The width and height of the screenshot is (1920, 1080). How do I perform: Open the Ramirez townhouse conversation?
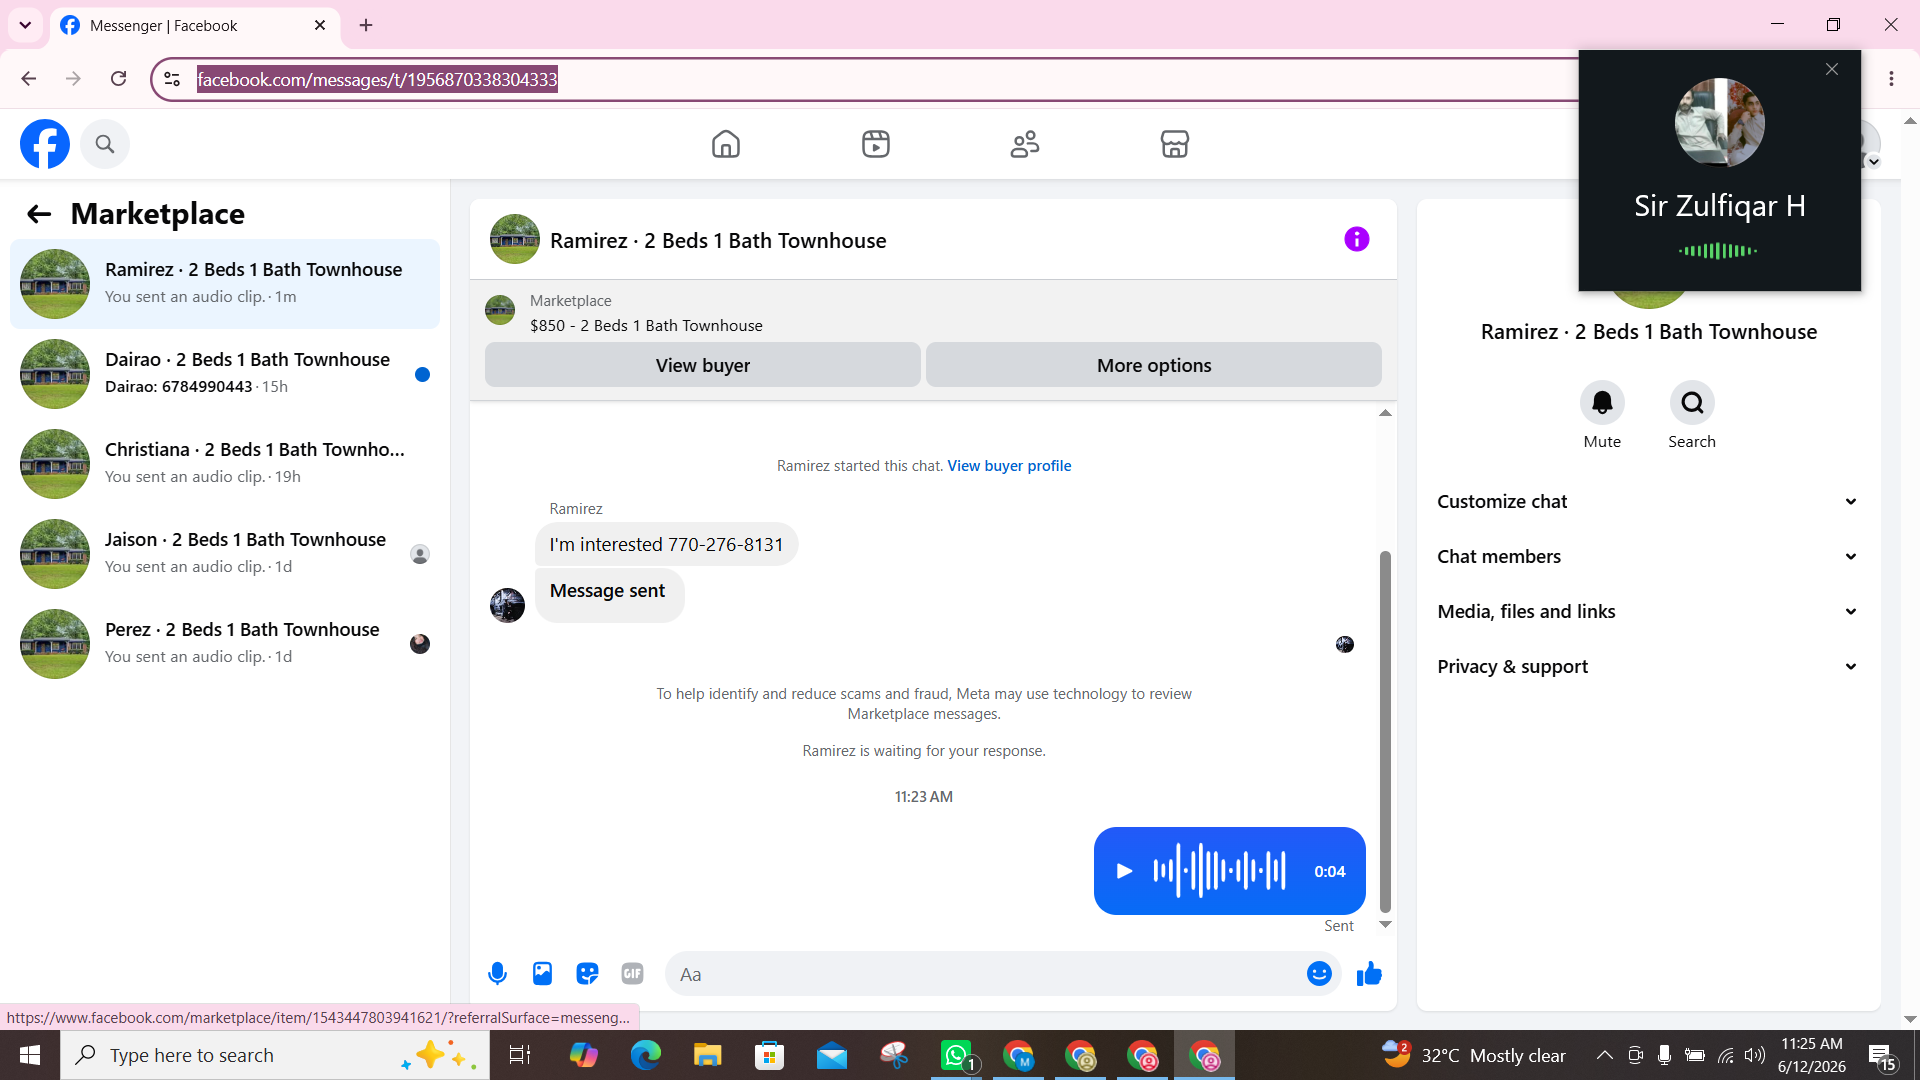225,284
